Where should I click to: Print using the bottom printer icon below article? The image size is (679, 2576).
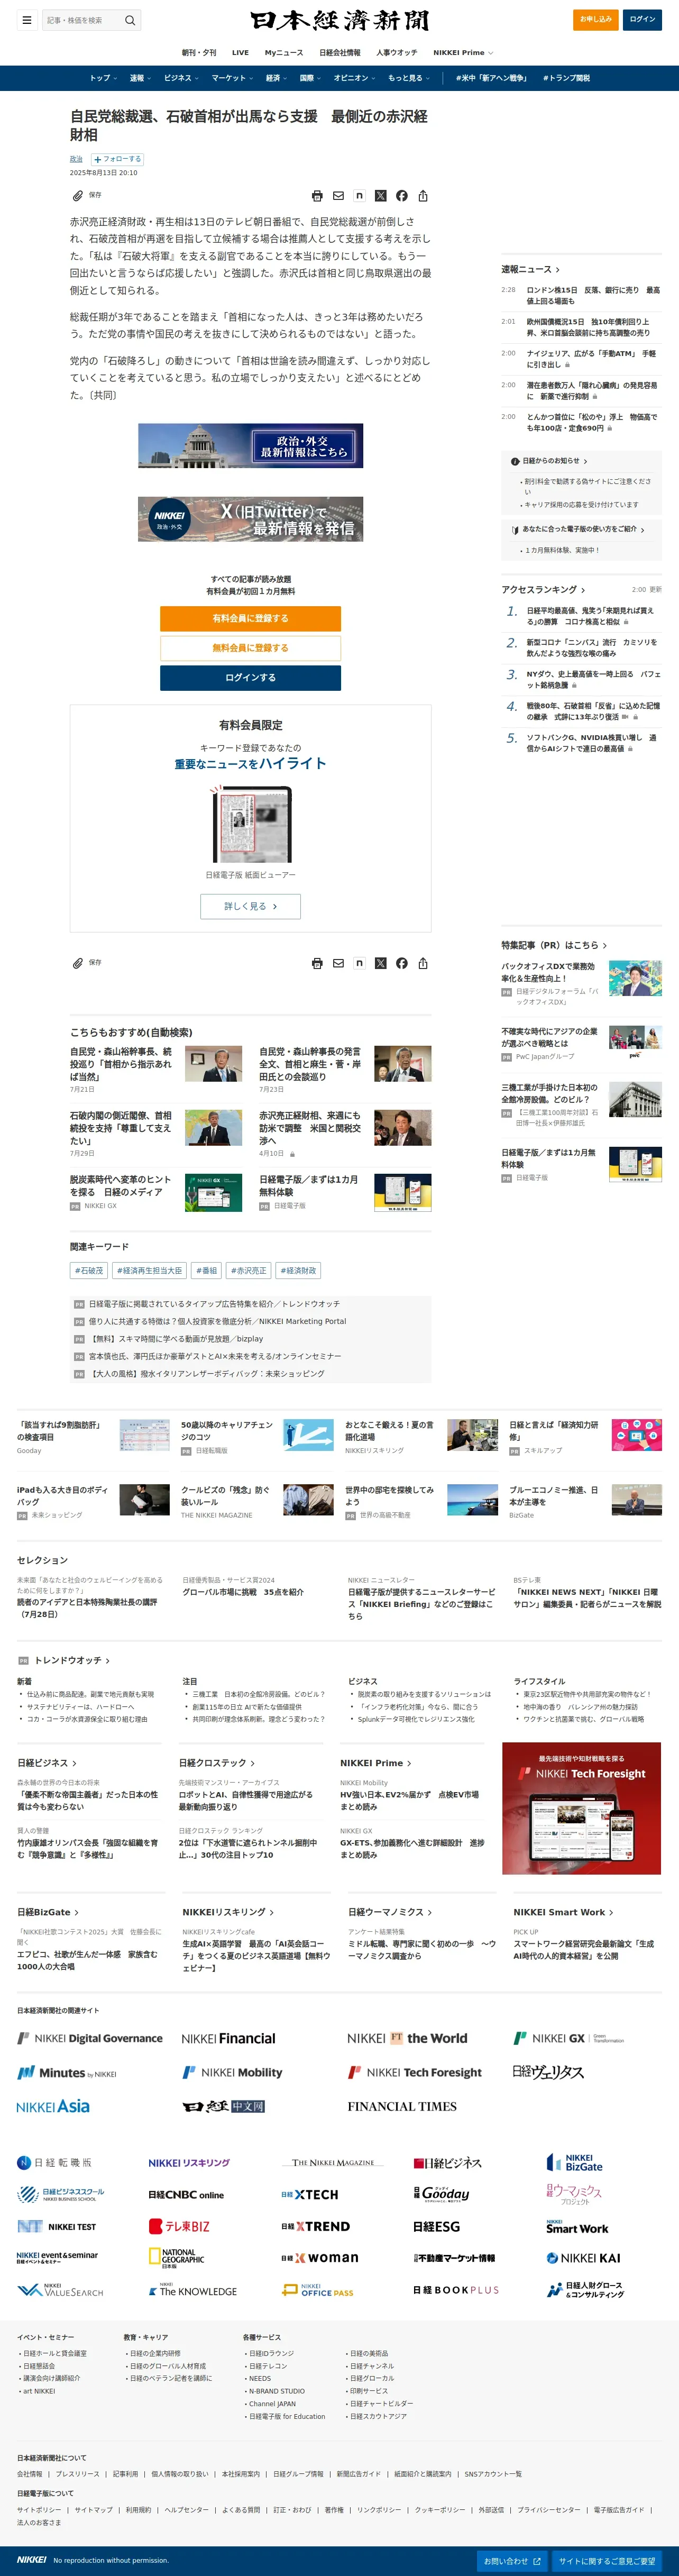coord(317,963)
